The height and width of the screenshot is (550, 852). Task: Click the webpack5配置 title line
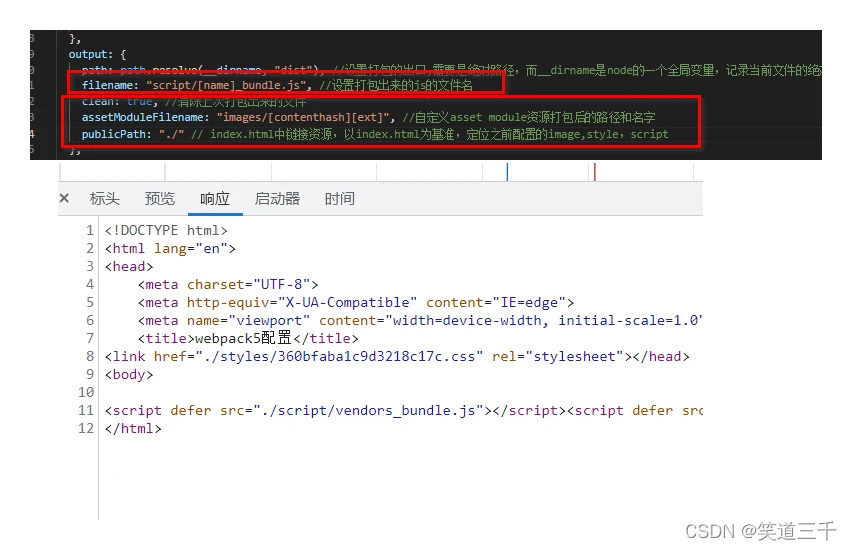[248, 338]
